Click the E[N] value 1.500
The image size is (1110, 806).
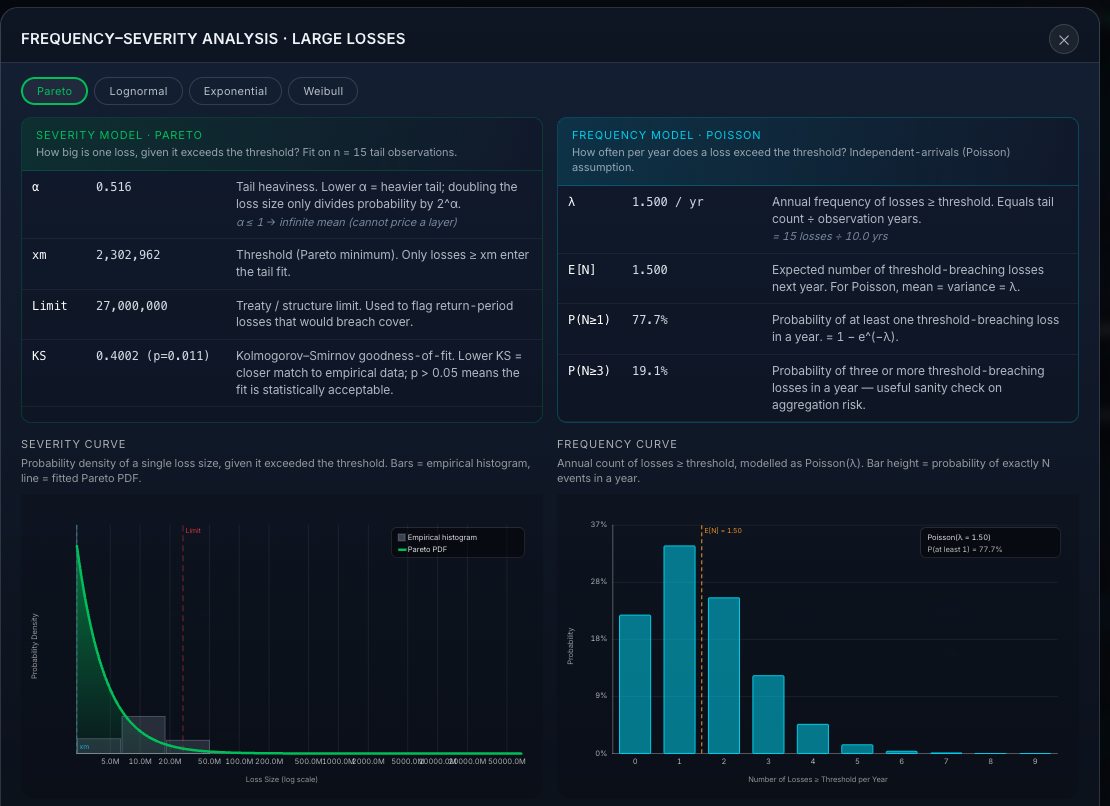tap(650, 270)
